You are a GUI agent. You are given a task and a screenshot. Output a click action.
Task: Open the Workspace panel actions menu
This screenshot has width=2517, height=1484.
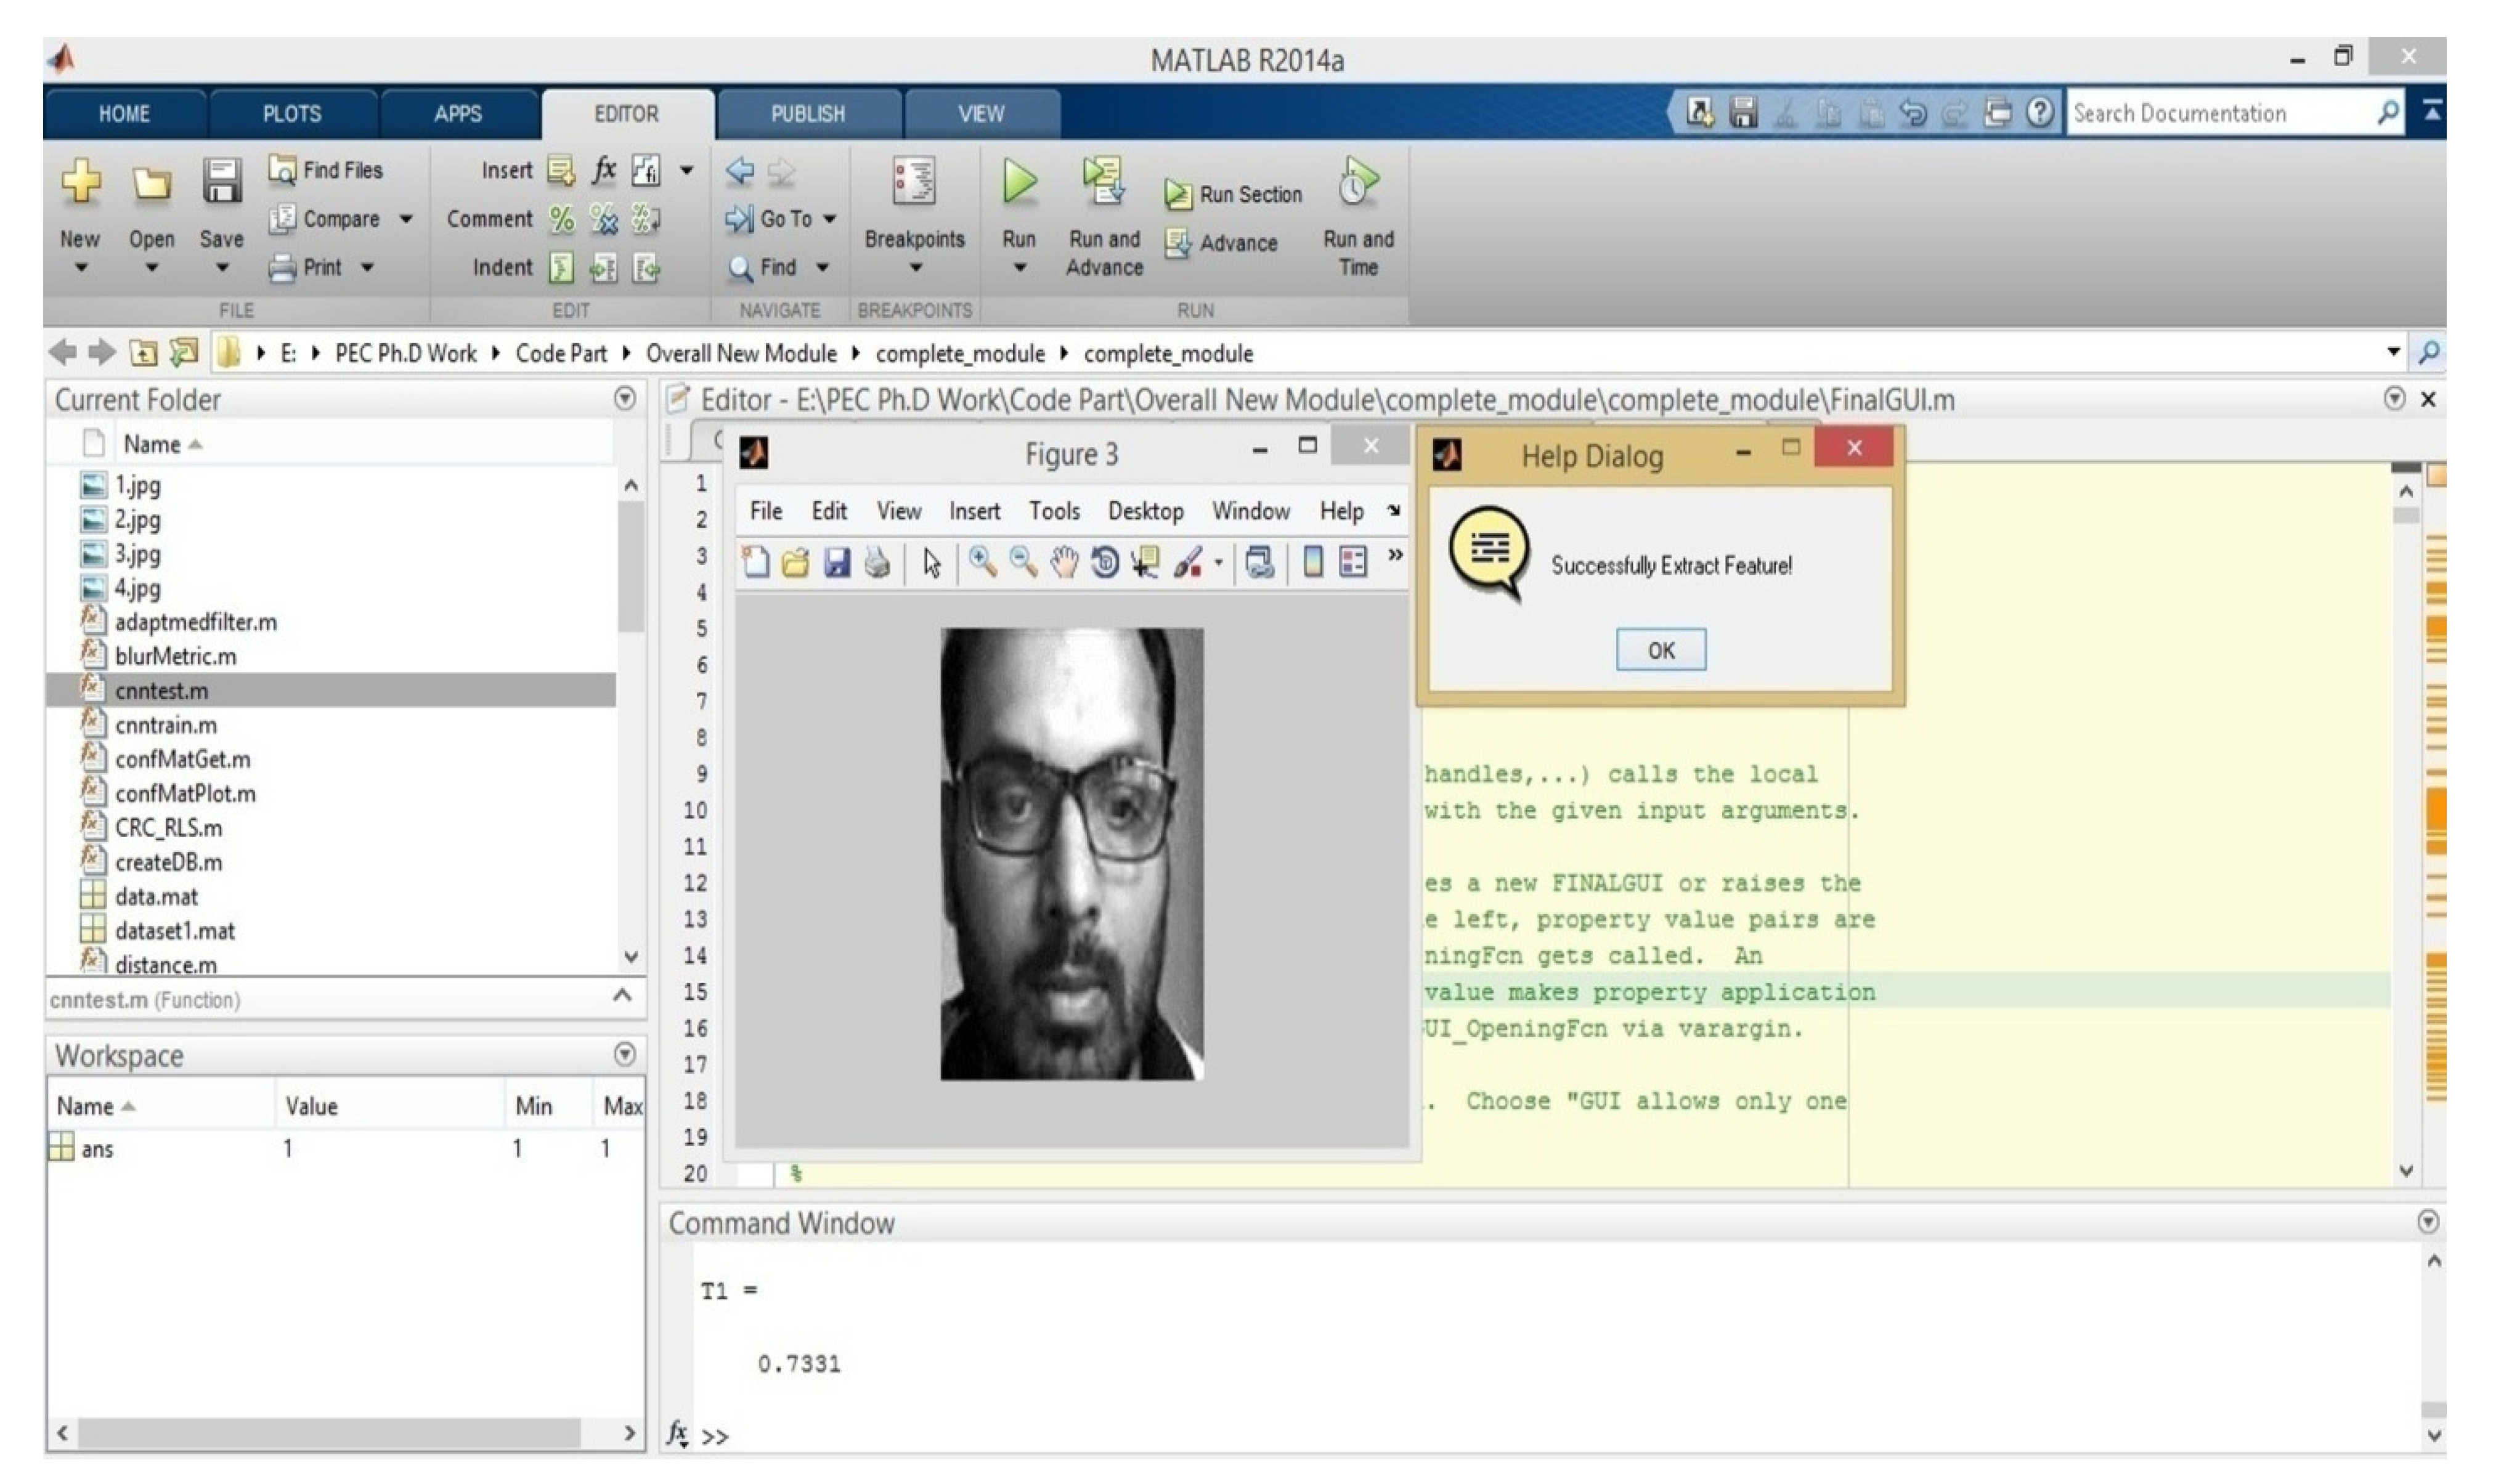pyautogui.click(x=625, y=1054)
